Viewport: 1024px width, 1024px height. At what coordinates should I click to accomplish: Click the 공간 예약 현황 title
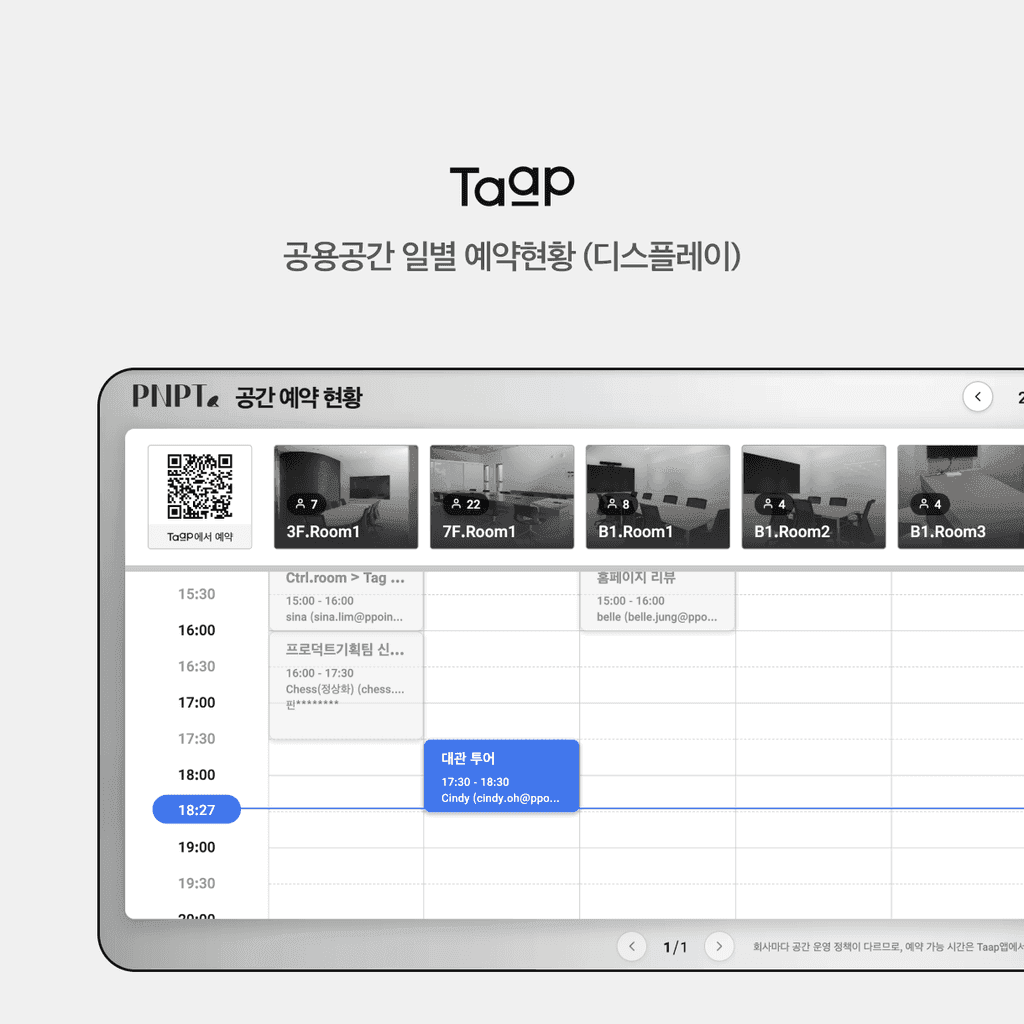[x=298, y=397]
